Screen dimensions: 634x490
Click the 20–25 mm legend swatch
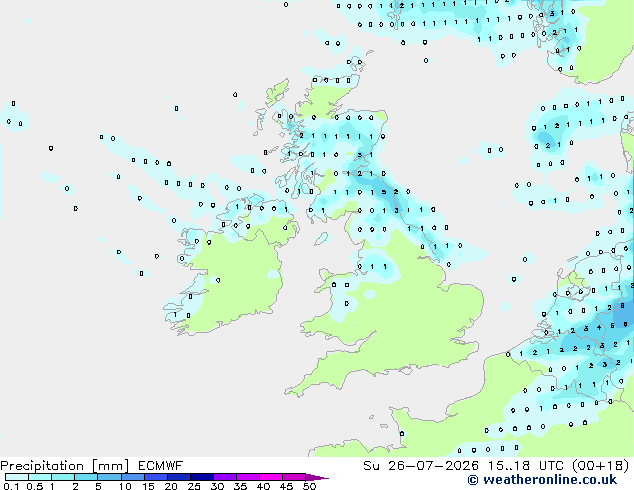[x=179, y=477]
